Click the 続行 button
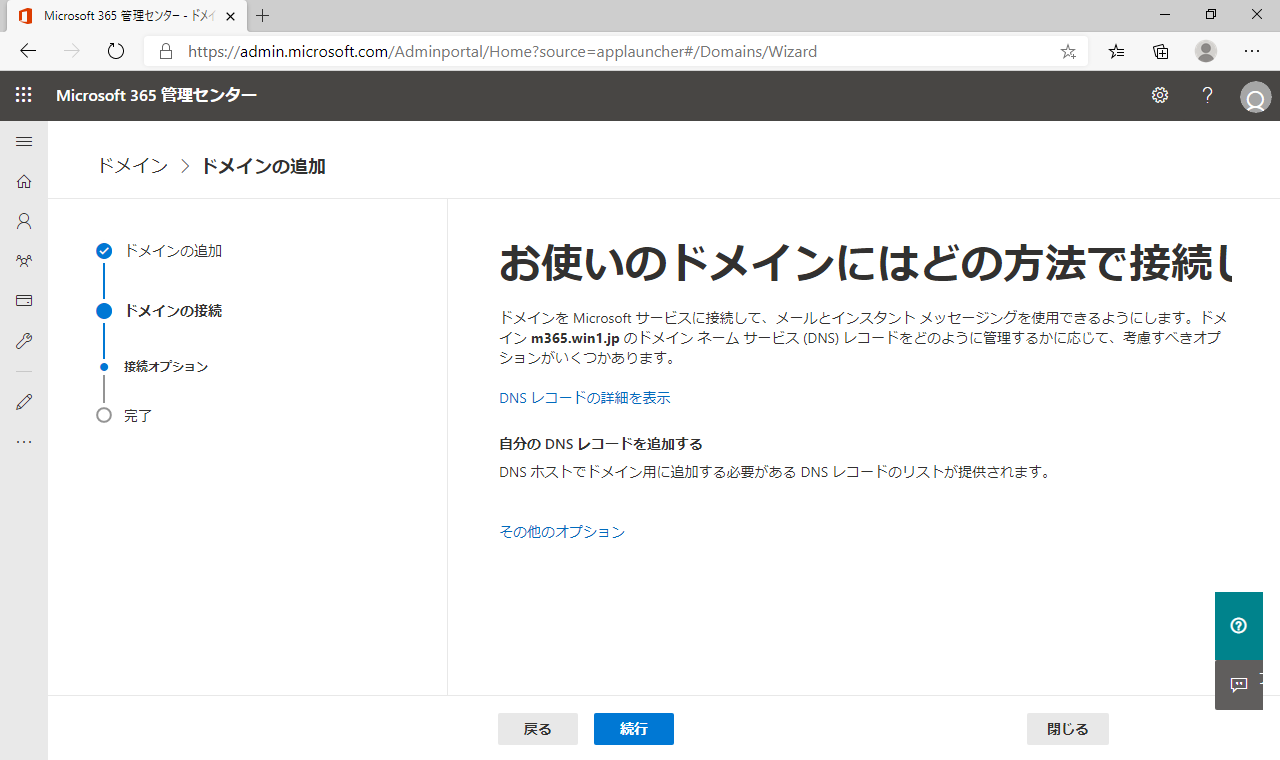Viewport: 1280px width, 760px height. tap(634, 729)
